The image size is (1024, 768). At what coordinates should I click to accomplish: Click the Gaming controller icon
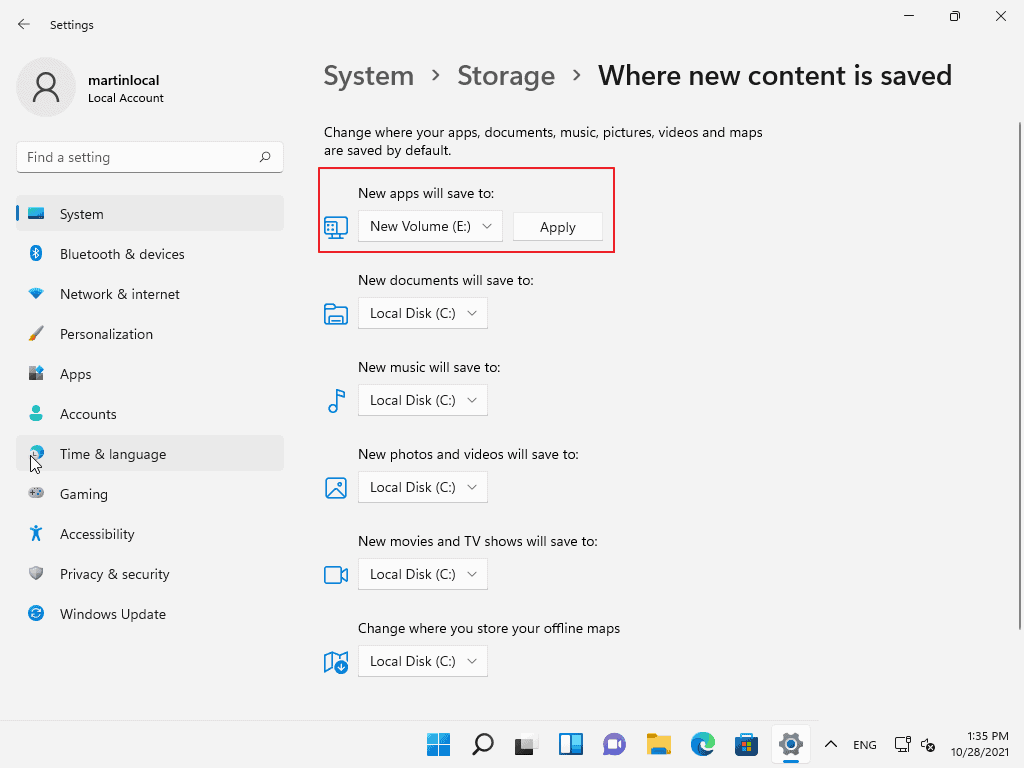(36, 493)
